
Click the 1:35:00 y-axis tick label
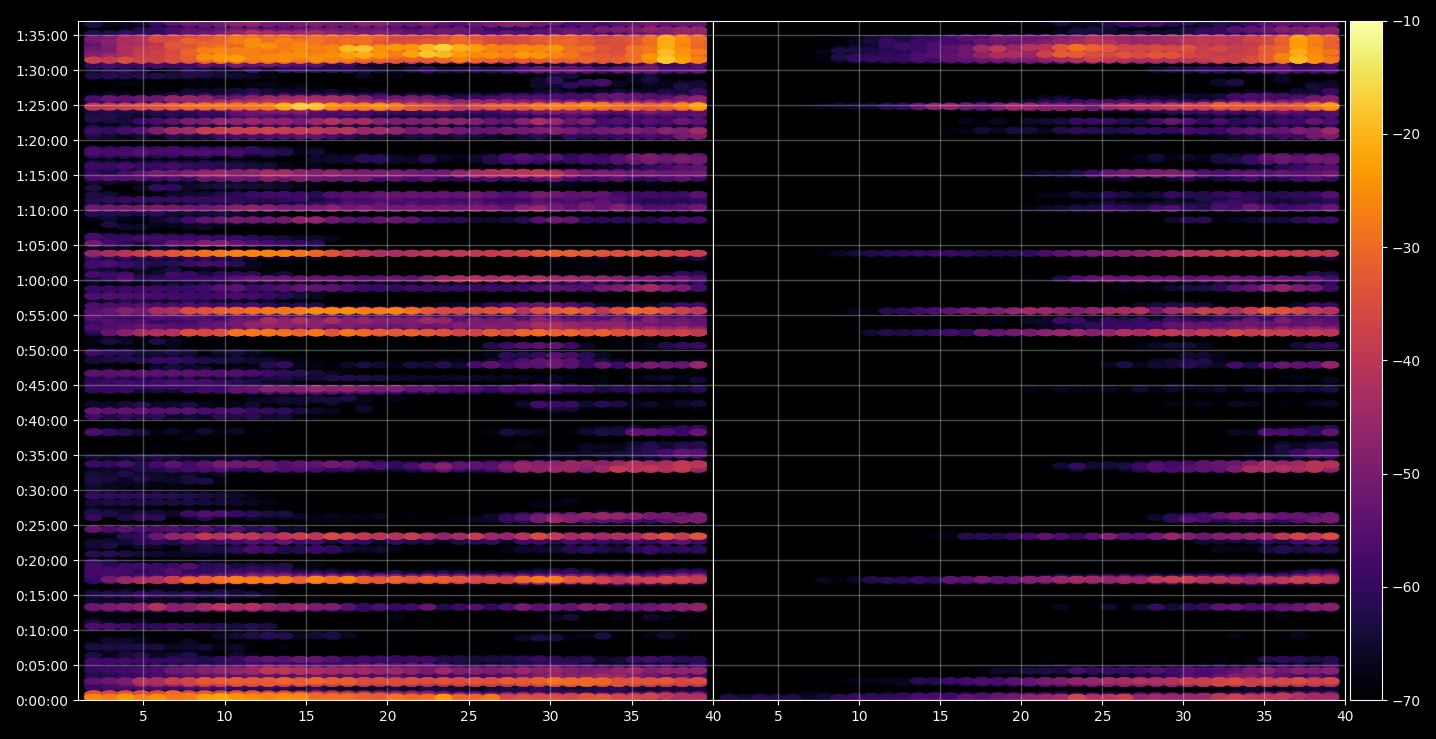coord(42,36)
